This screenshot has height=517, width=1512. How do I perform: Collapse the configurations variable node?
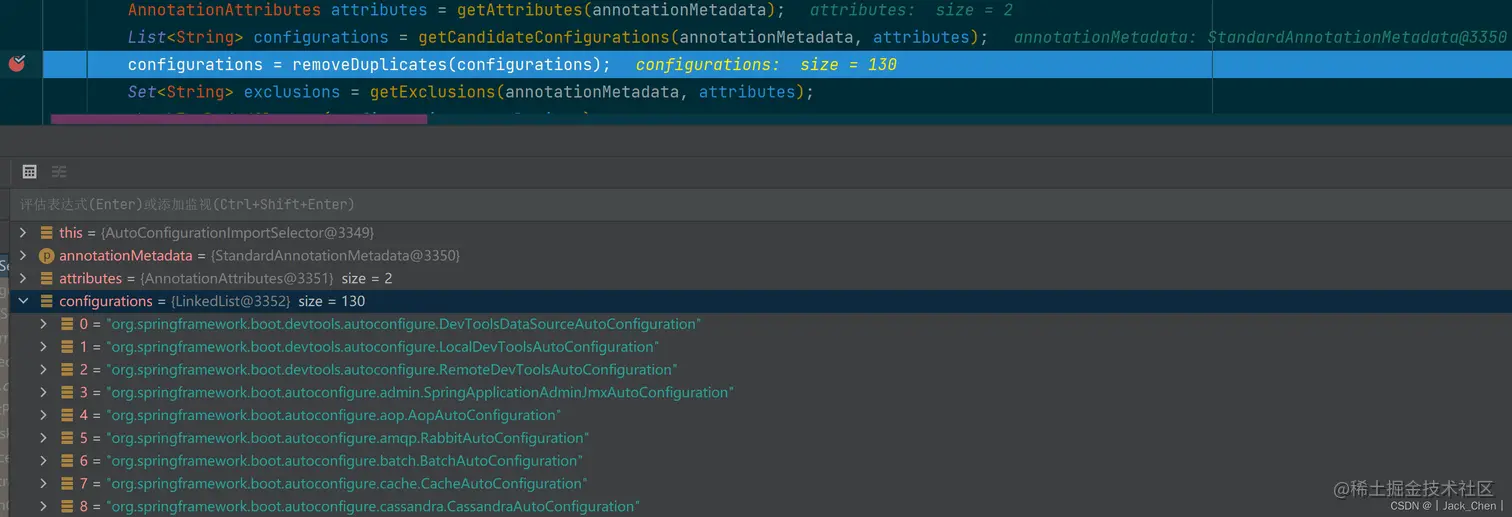pos(23,301)
